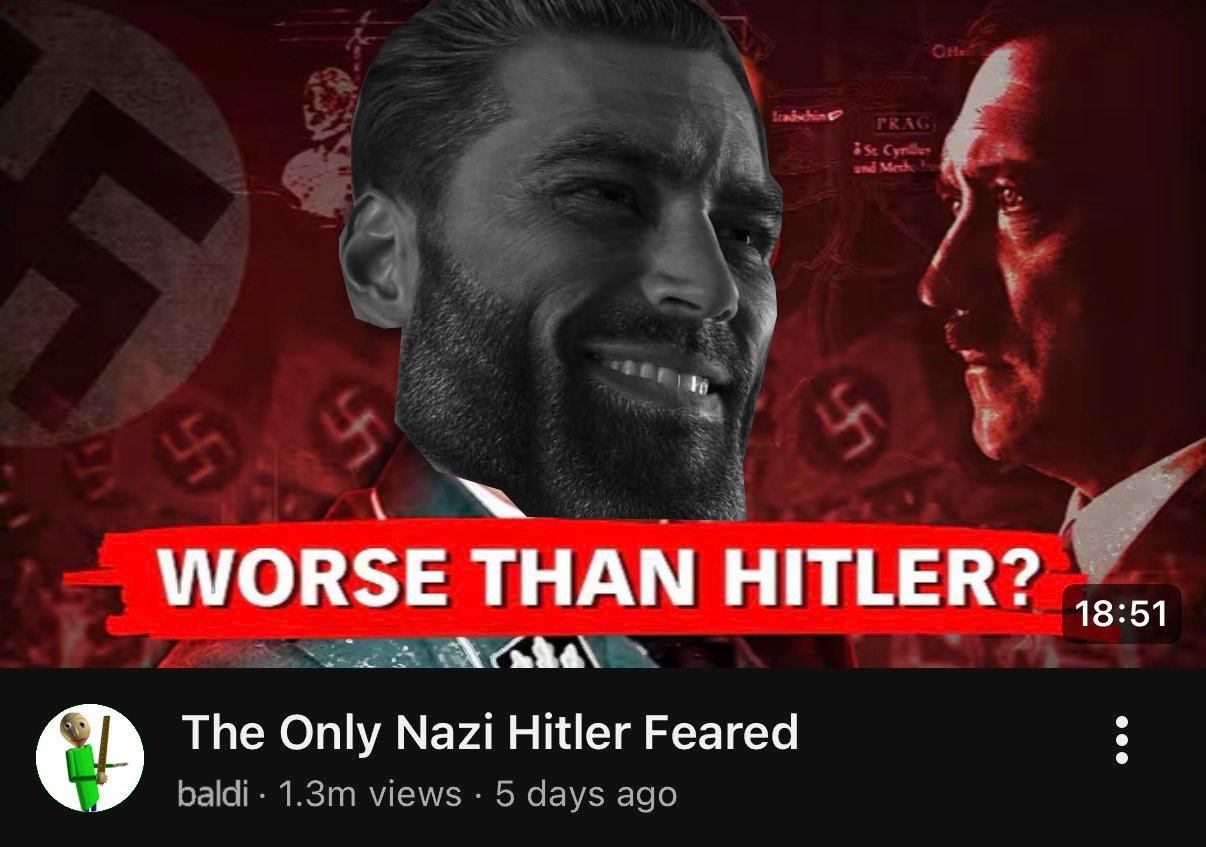This screenshot has height=847, width=1206.
Task: Click the 5 days ago upload text
Action: click(586, 794)
